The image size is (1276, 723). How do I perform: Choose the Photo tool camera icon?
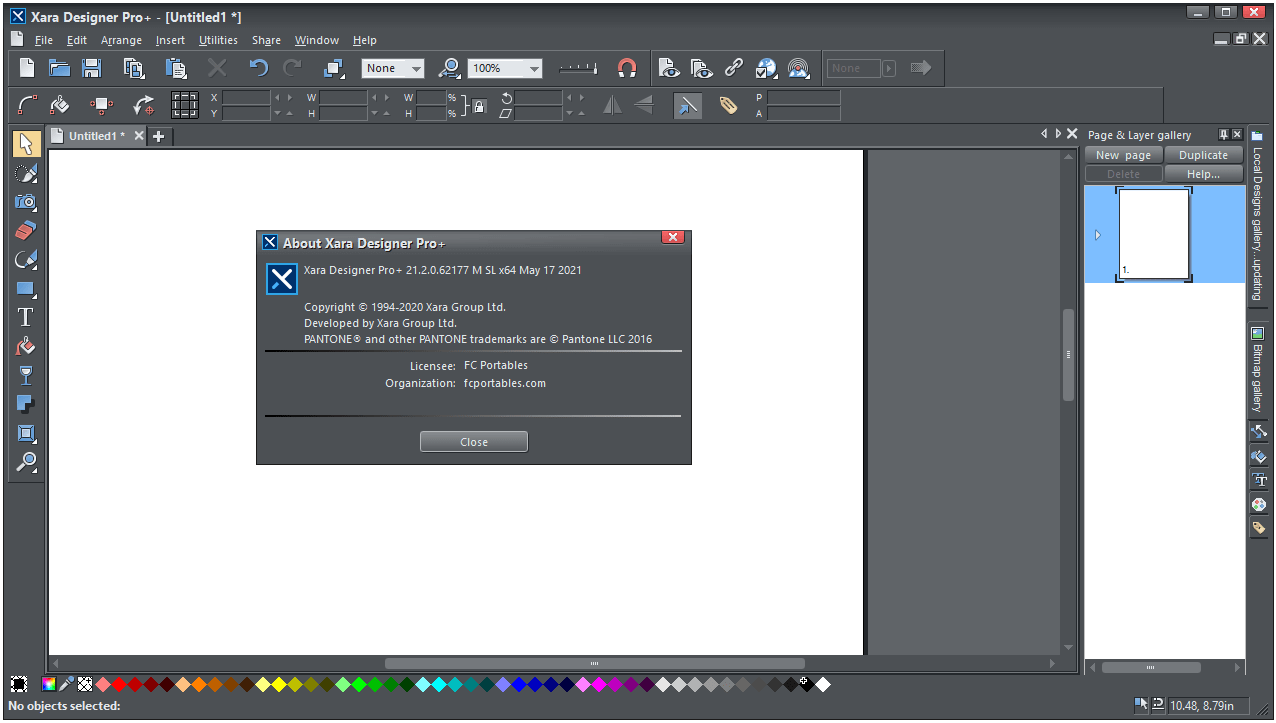27,202
